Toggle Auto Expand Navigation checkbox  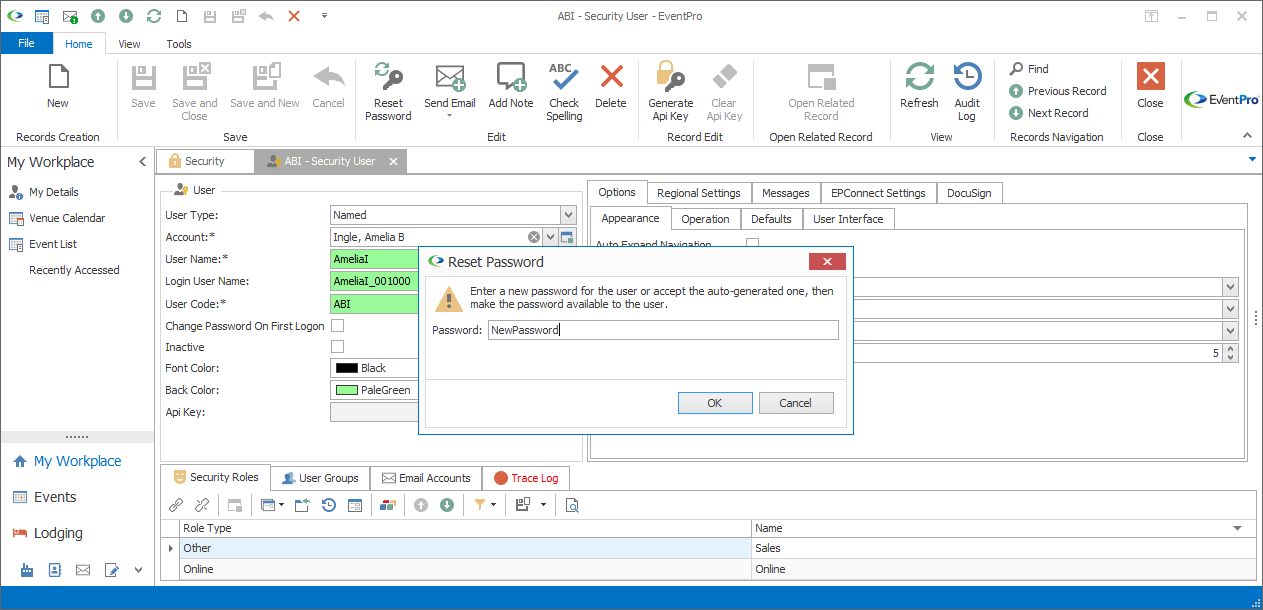[x=752, y=244]
